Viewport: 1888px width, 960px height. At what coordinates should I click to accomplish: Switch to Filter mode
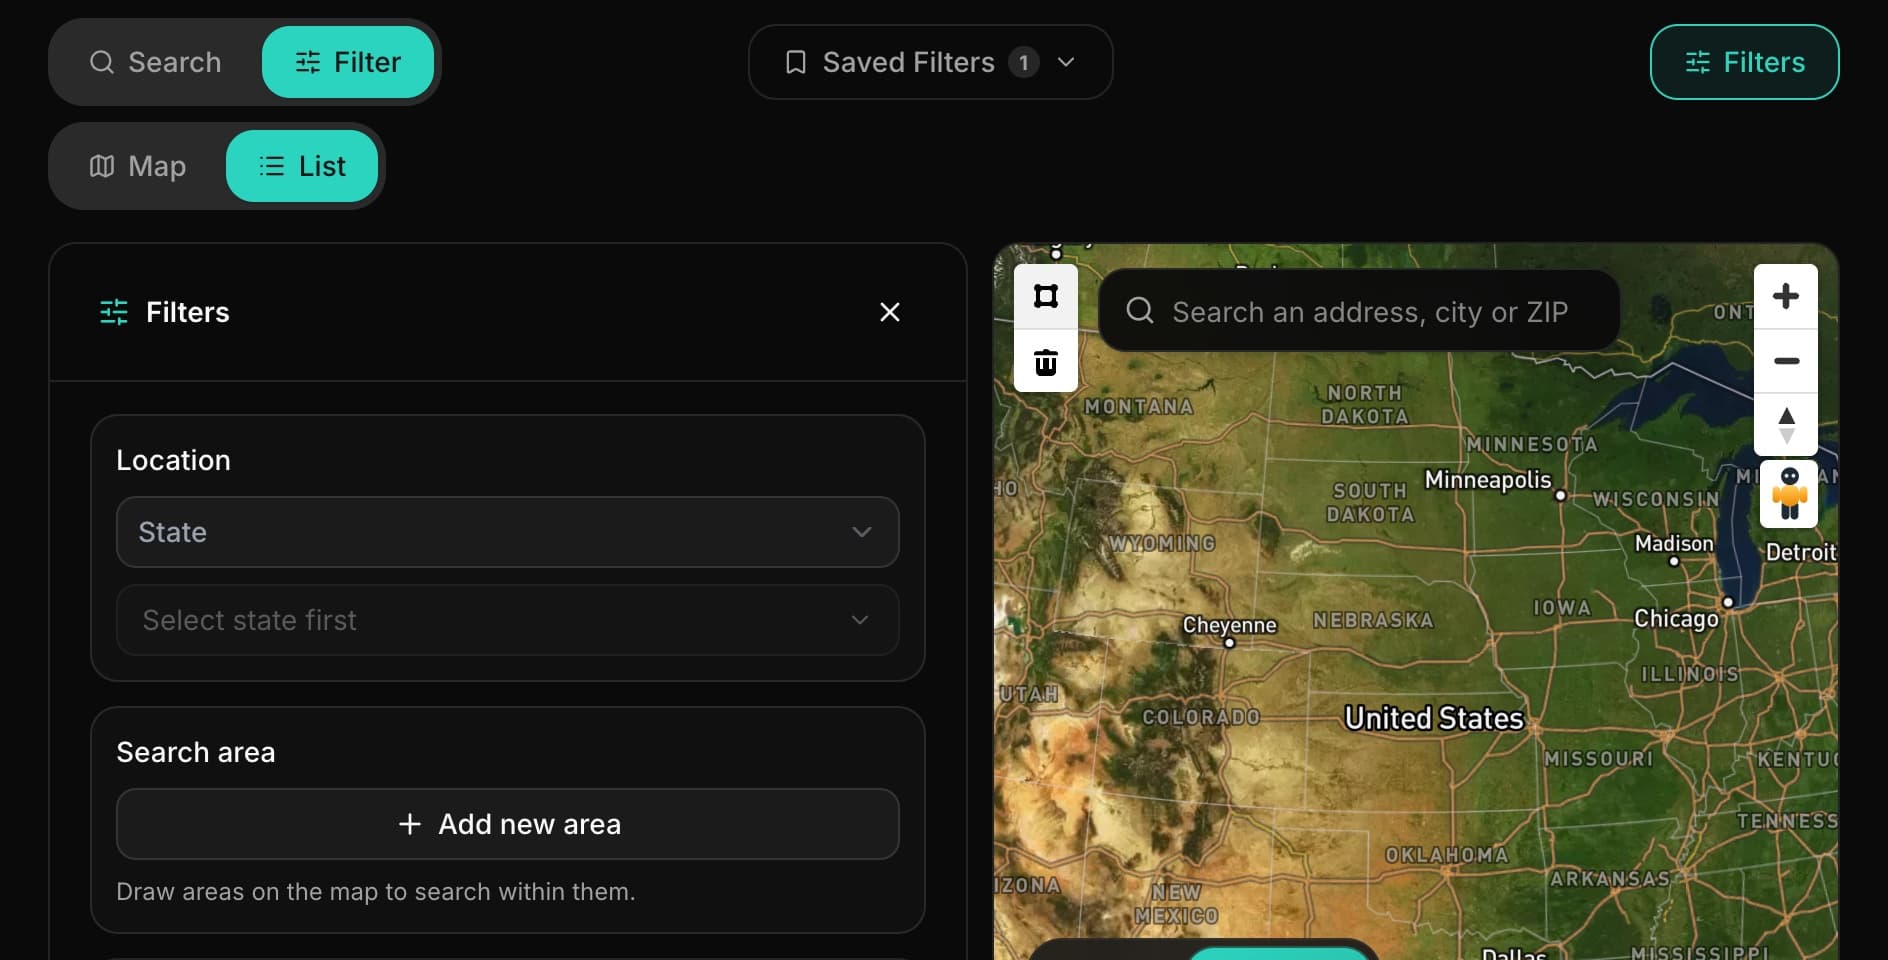pyautogui.click(x=348, y=62)
